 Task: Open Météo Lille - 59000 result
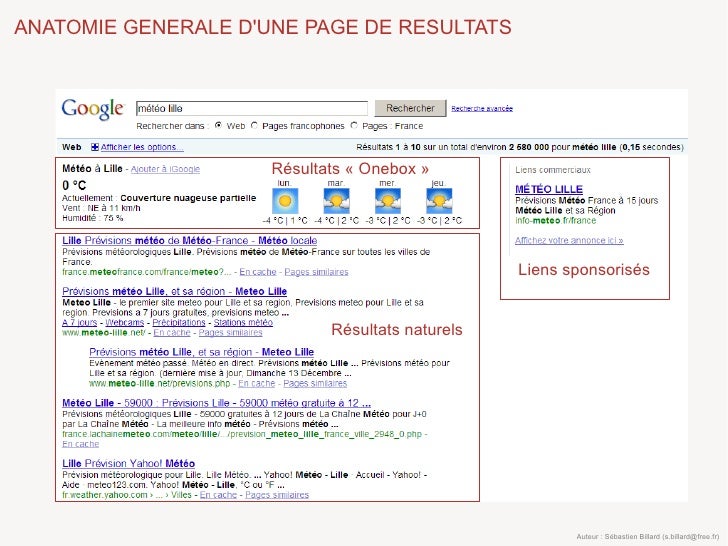(216, 403)
